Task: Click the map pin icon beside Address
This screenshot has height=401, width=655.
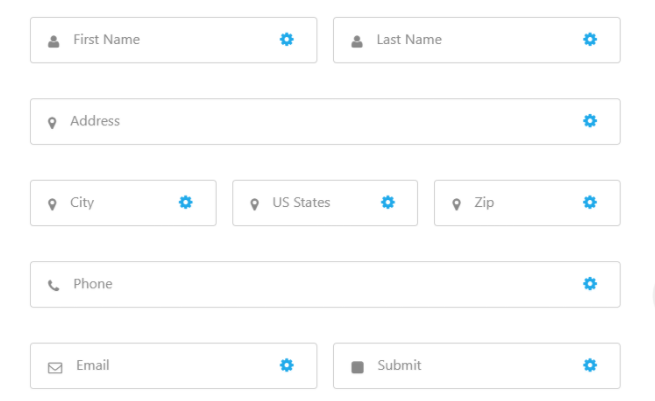Action: click(53, 122)
